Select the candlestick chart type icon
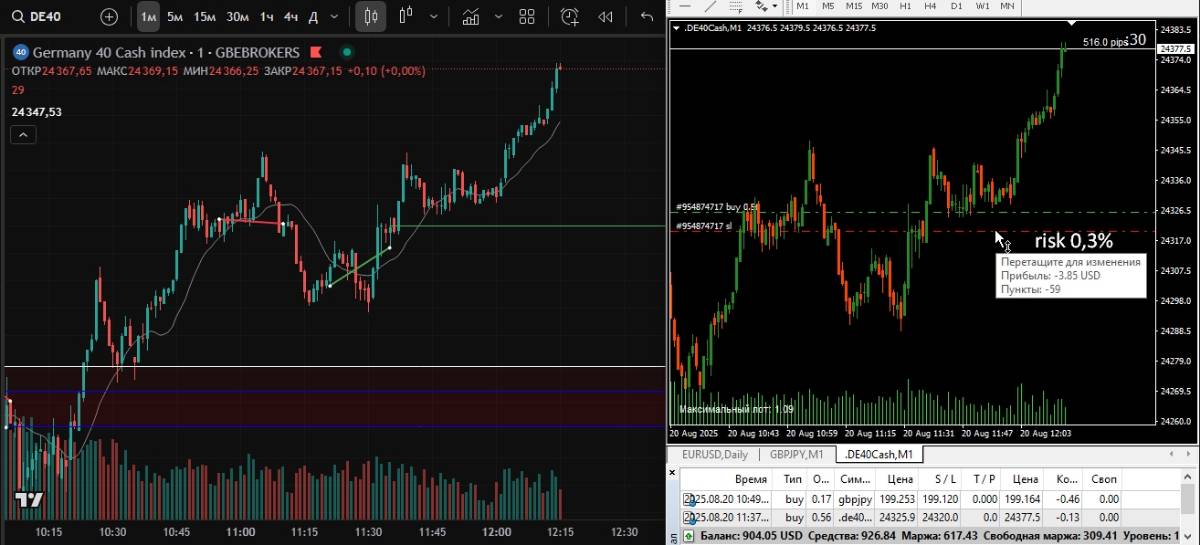 [x=371, y=16]
